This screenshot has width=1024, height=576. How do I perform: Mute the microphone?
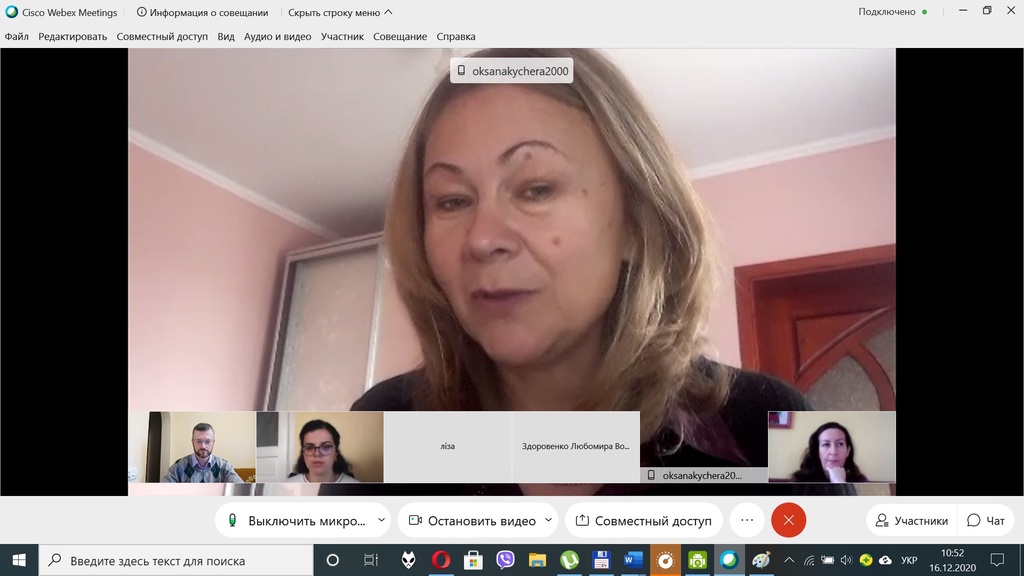(296, 520)
